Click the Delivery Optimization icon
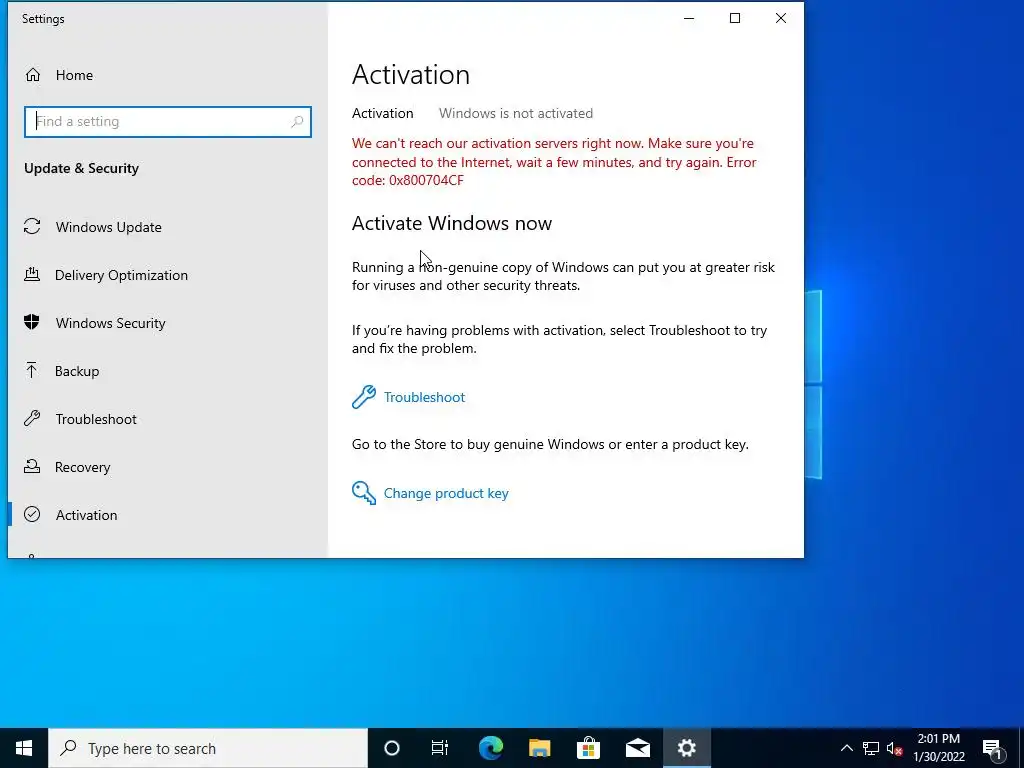Image resolution: width=1024 pixels, height=768 pixels. pyautogui.click(x=32, y=274)
